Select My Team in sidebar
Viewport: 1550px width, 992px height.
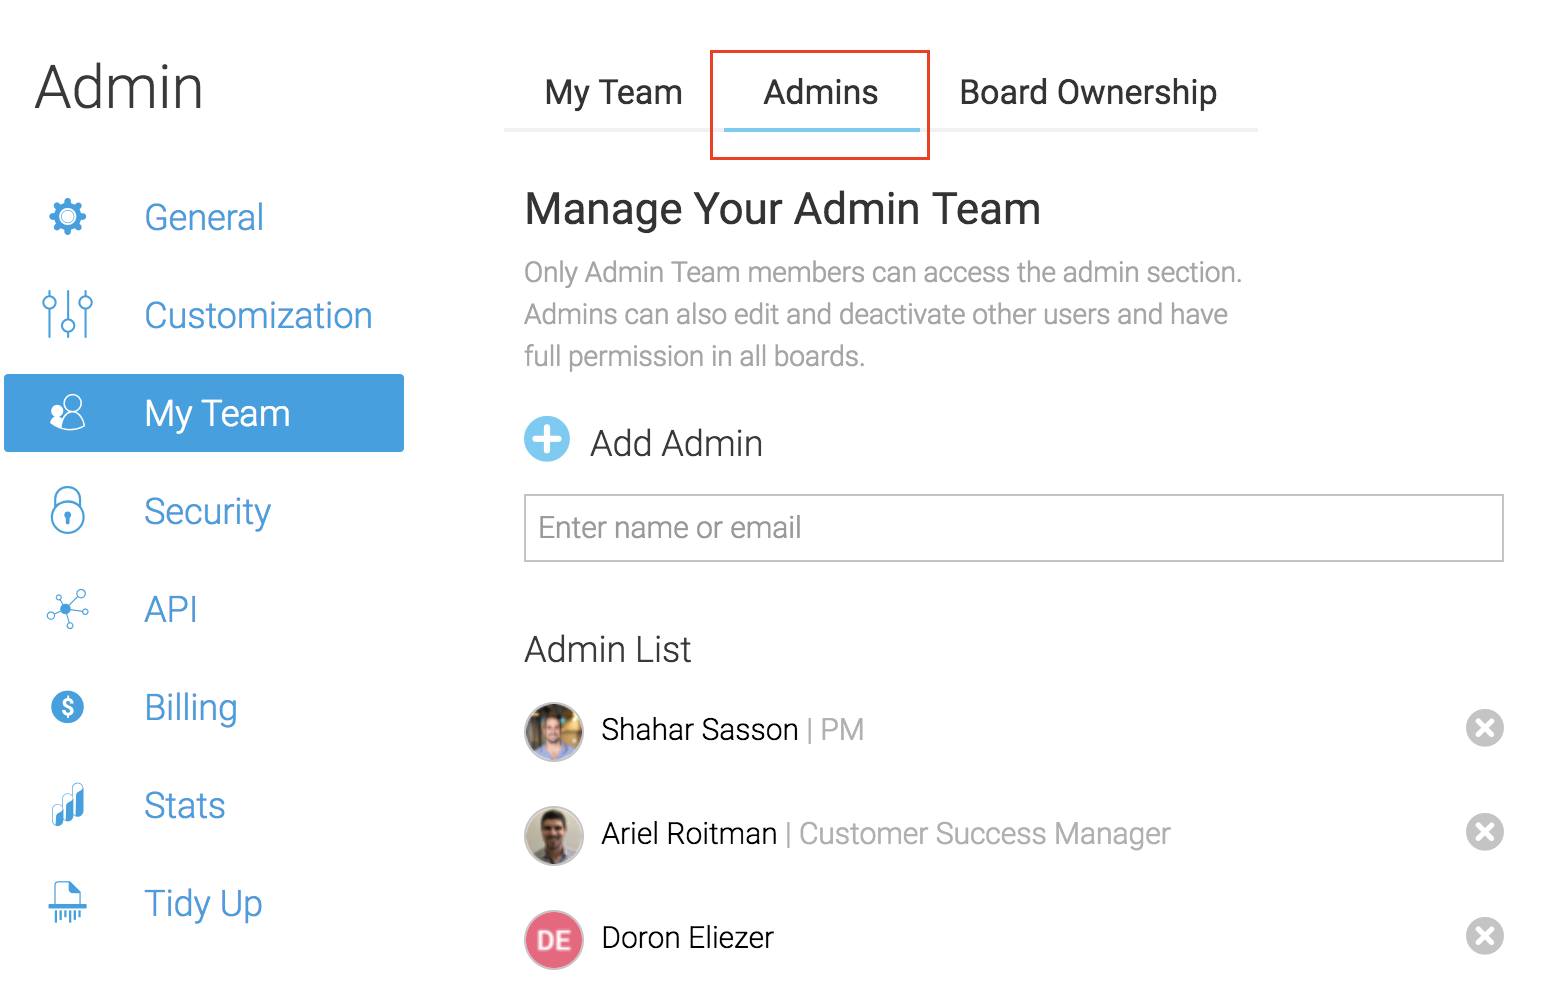point(204,413)
